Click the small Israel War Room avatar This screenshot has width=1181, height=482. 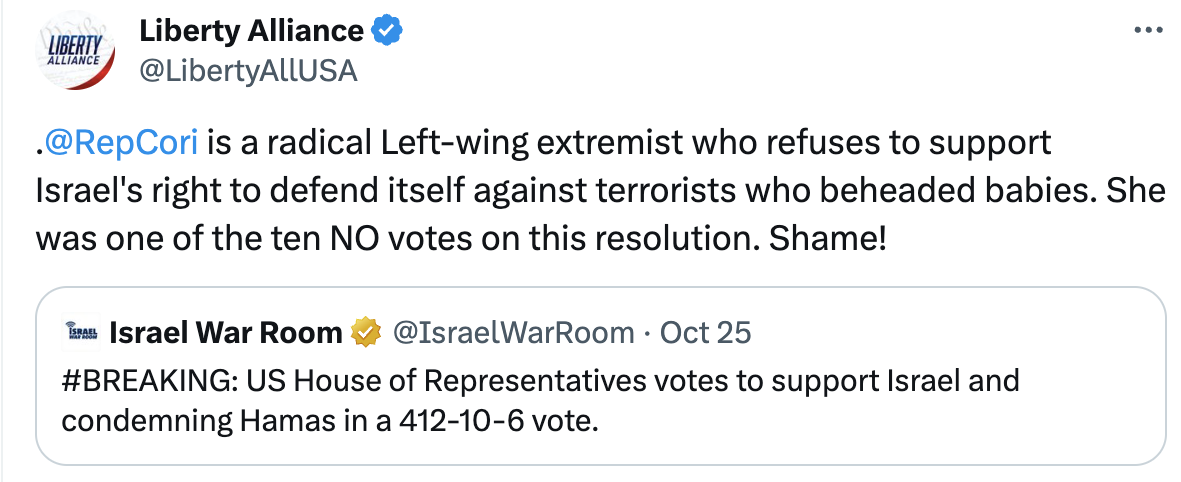point(78,331)
